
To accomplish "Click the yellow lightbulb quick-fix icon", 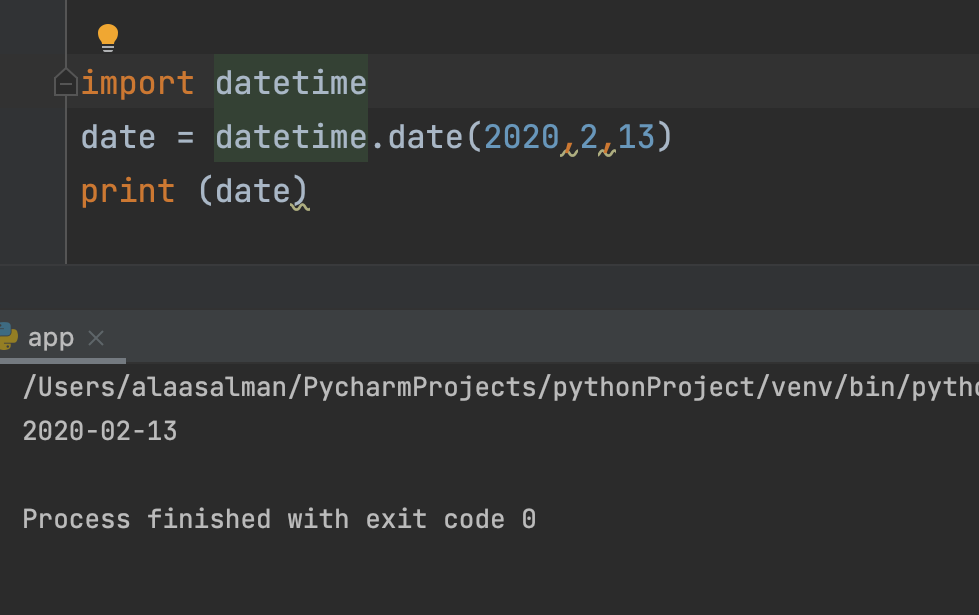I will click(x=108, y=37).
